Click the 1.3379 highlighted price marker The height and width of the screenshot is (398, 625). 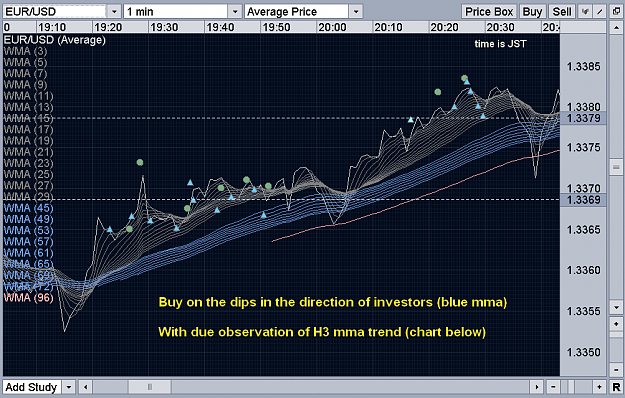click(x=583, y=118)
